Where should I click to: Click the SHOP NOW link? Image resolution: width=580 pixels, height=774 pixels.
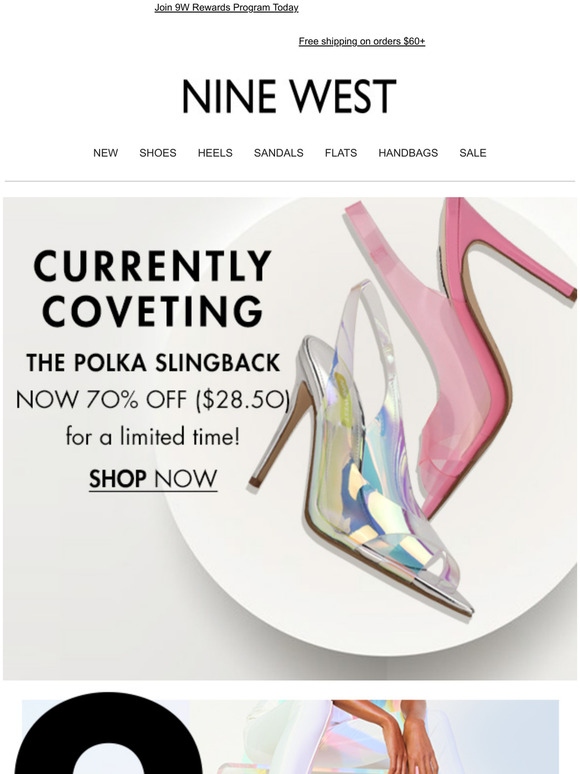coord(153,479)
